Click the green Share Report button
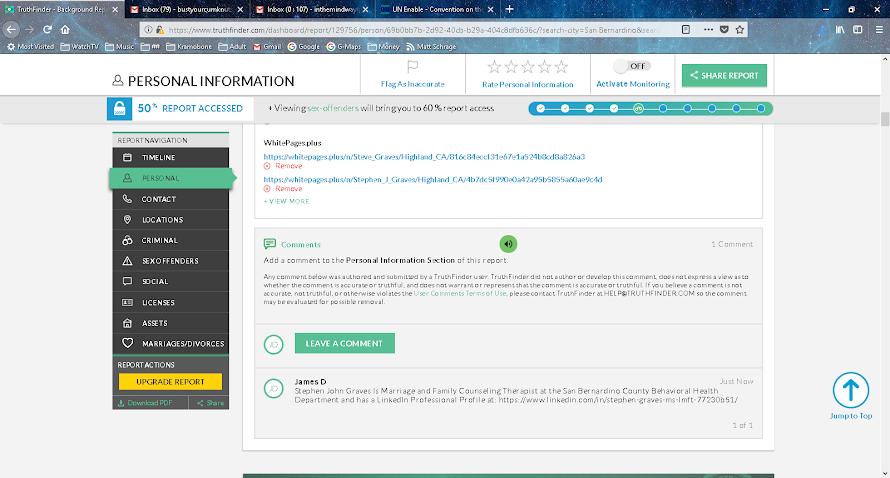The height and width of the screenshot is (478, 890). pyautogui.click(x=724, y=76)
